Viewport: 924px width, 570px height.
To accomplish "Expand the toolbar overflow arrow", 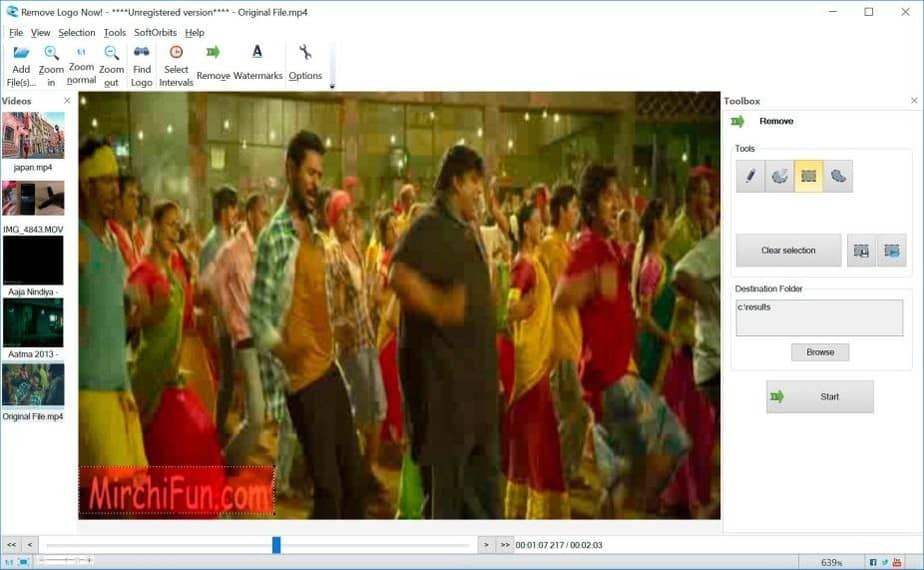I will click(x=332, y=86).
